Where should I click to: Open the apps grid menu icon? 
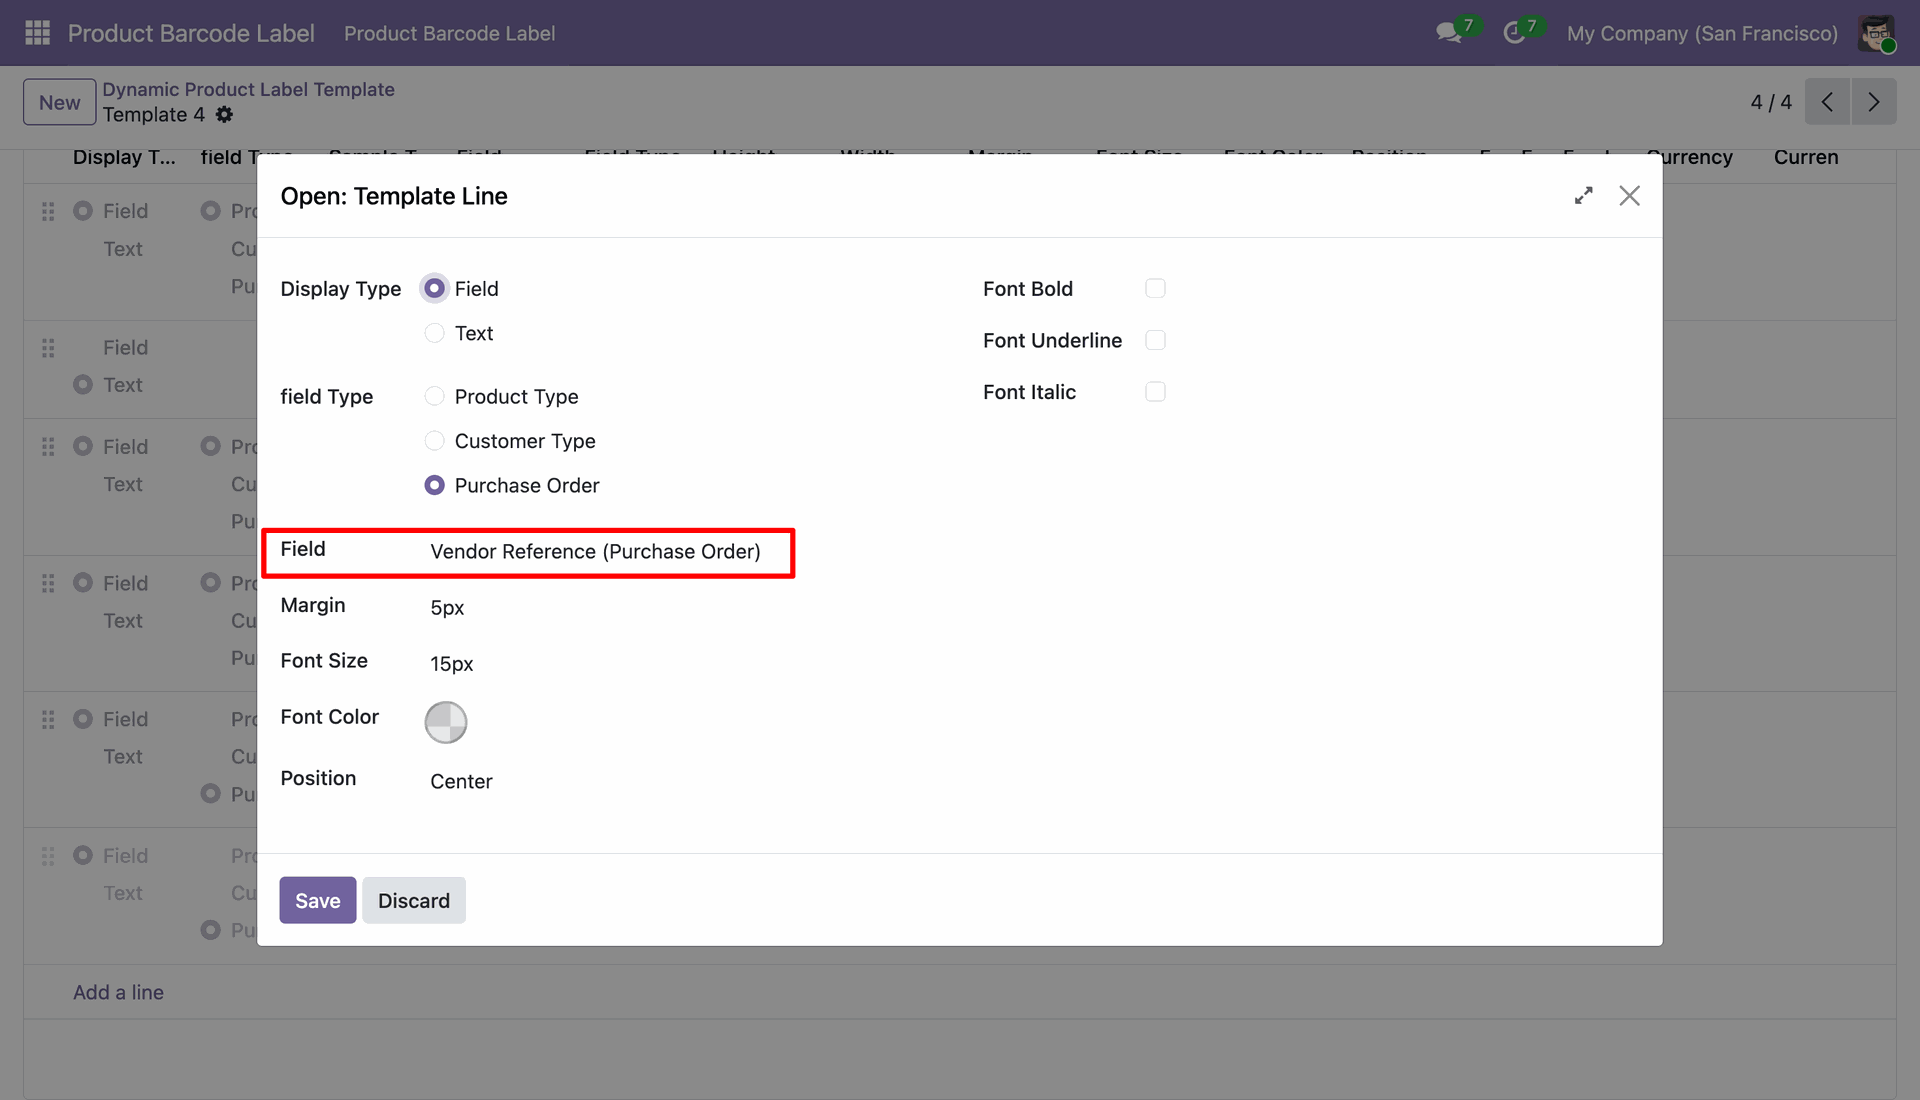[x=37, y=33]
